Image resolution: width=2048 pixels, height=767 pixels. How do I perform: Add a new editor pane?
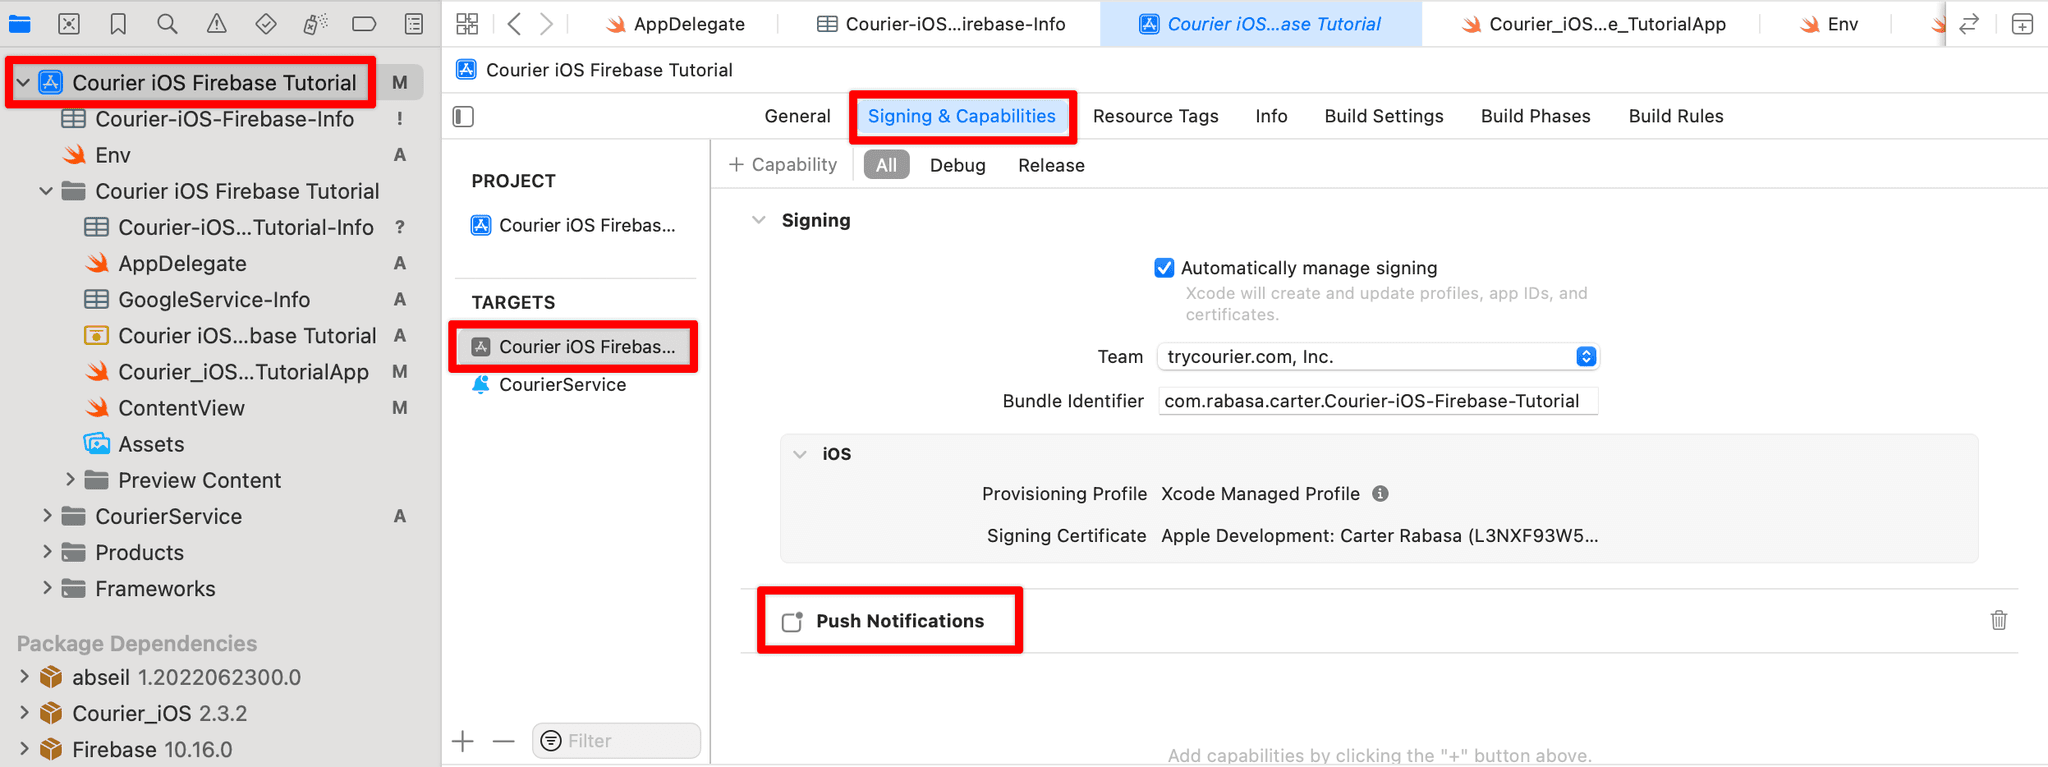tap(2022, 24)
